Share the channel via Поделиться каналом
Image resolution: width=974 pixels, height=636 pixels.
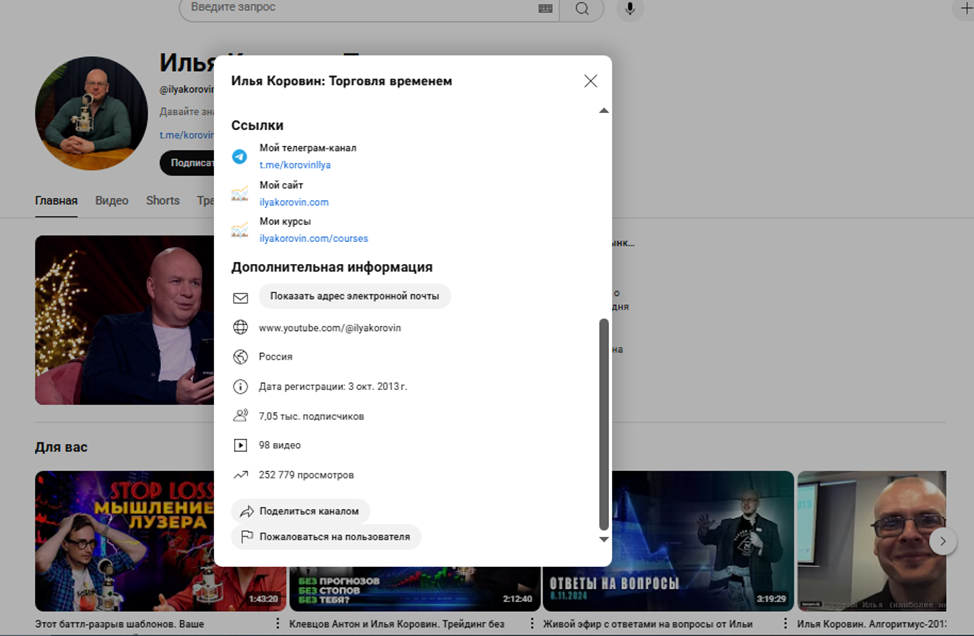pyautogui.click(x=301, y=511)
